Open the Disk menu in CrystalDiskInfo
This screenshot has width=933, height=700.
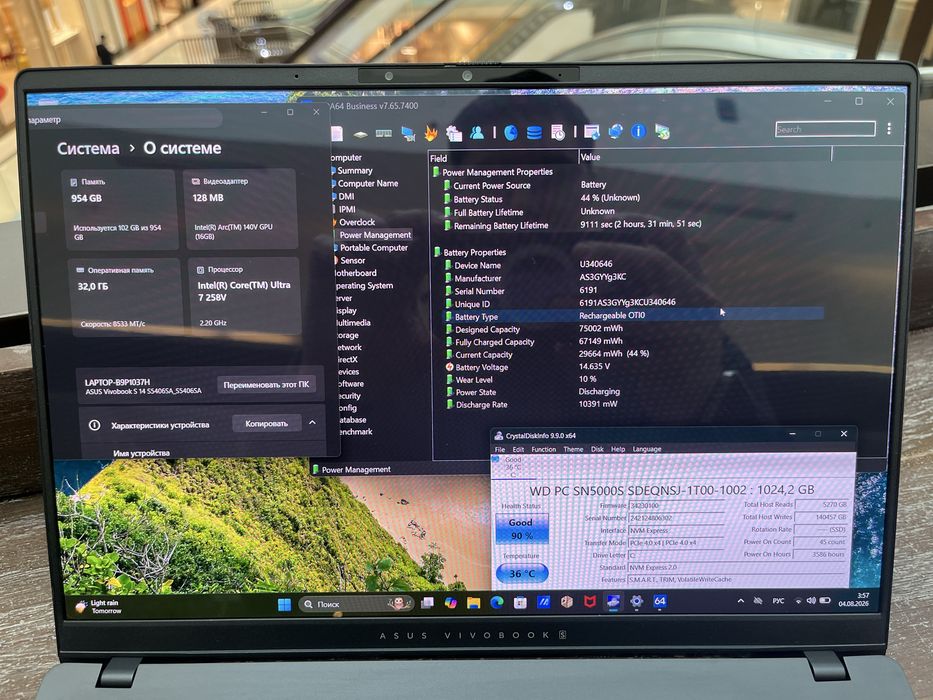597,449
